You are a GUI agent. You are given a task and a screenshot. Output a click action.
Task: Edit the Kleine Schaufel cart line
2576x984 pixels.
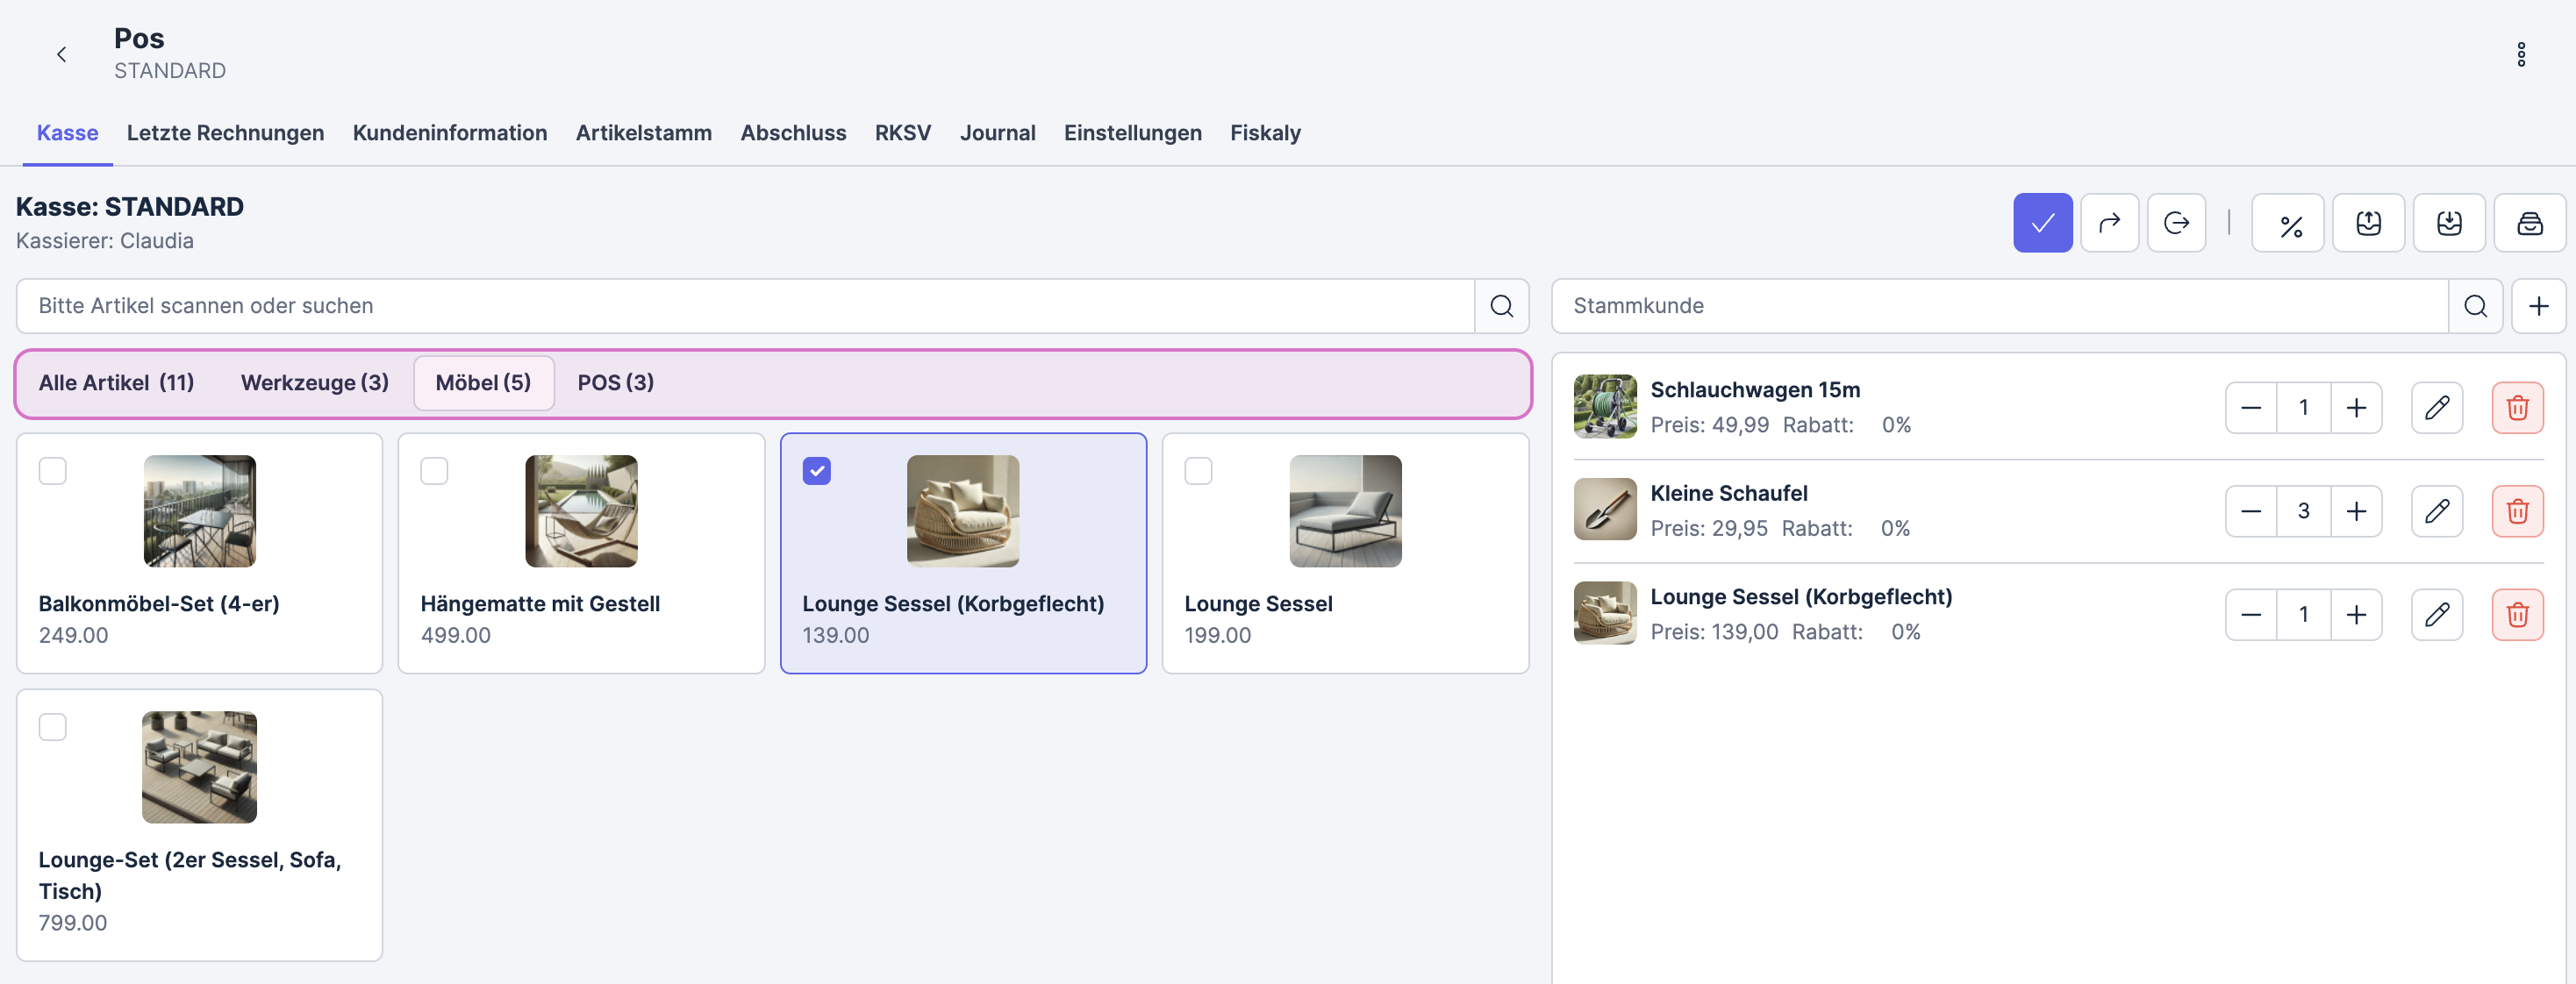tap(2436, 511)
